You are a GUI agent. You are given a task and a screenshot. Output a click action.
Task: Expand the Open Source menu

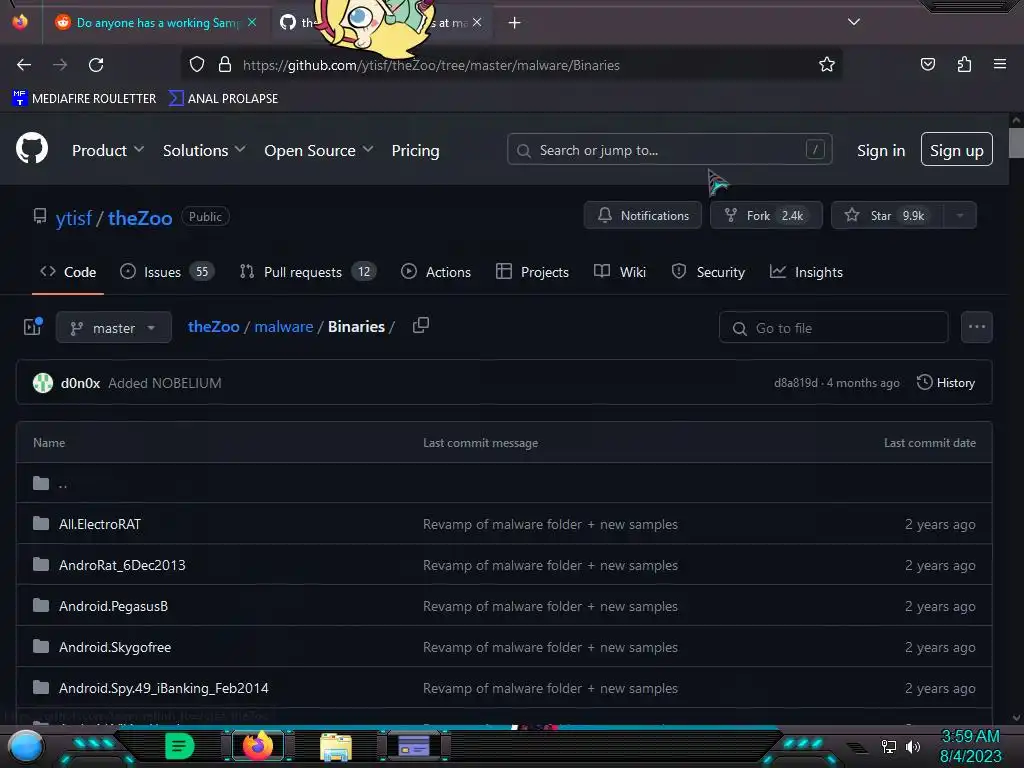pyautogui.click(x=319, y=151)
